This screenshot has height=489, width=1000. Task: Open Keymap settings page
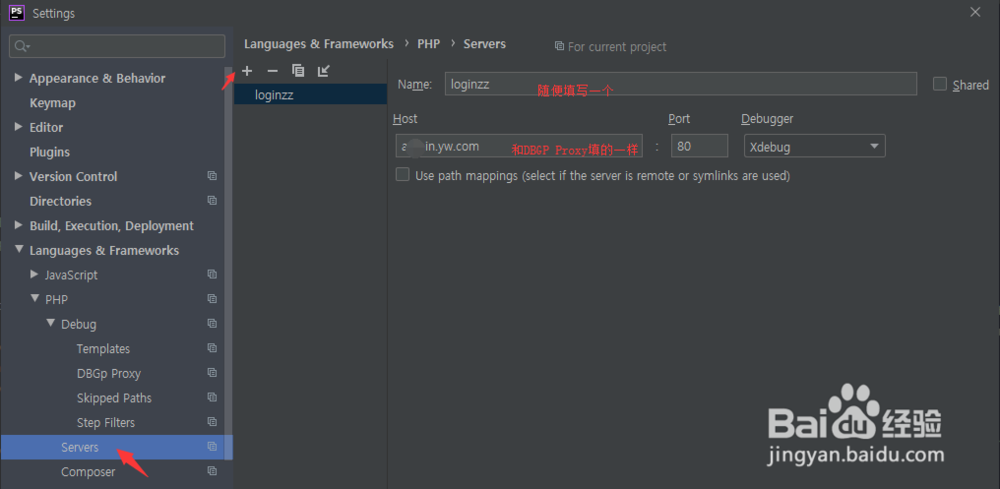click(x=52, y=103)
